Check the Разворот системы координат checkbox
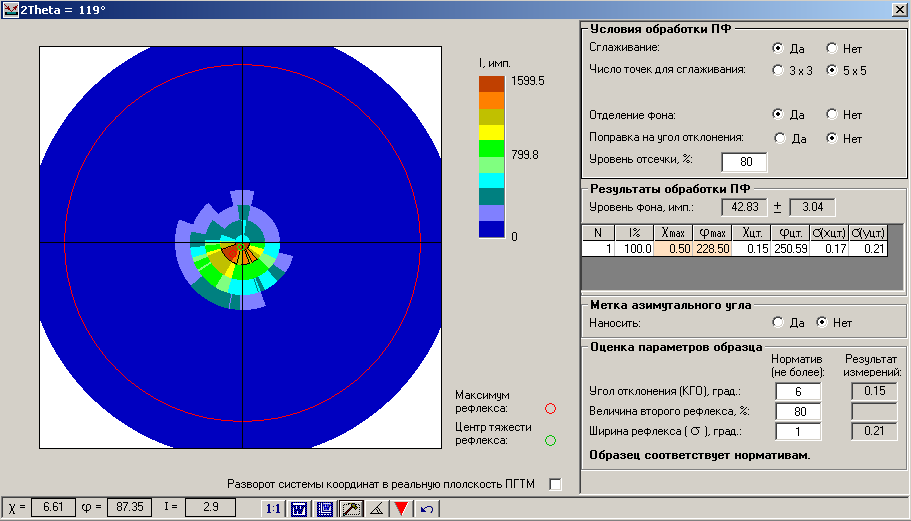Image resolution: width=911 pixels, height=521 pixels. tap(556, 485)
